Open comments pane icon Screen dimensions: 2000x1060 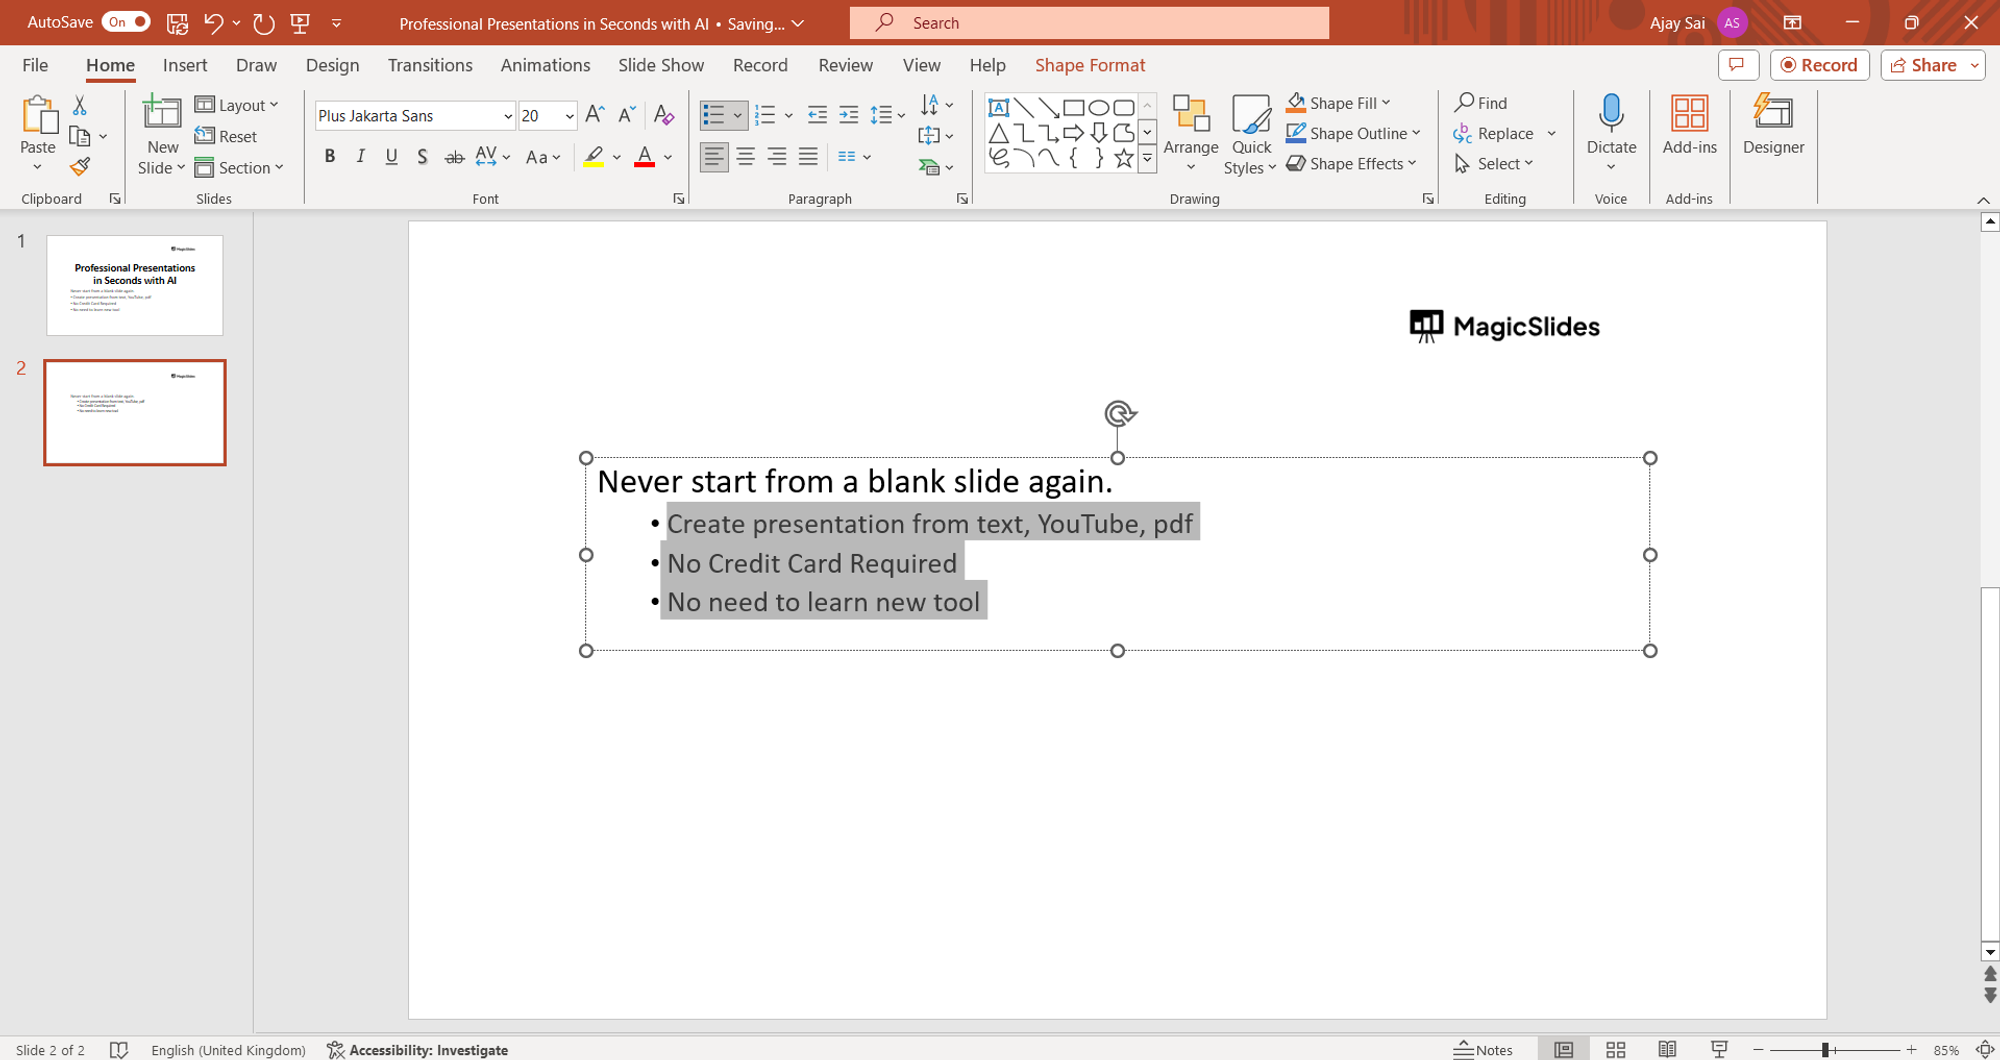1738,65
